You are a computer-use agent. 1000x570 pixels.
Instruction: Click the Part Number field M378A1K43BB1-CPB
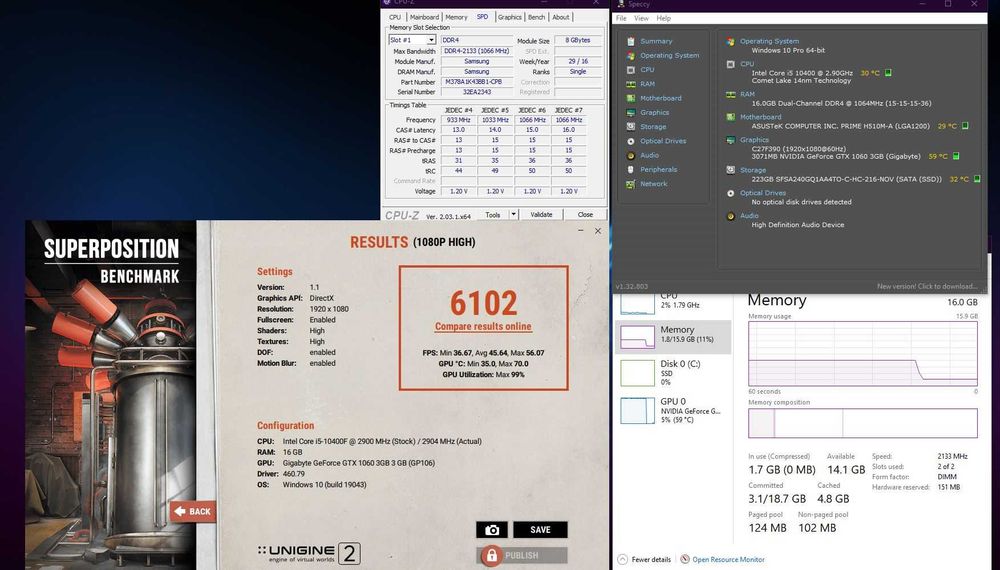click(x=476, y=82)
